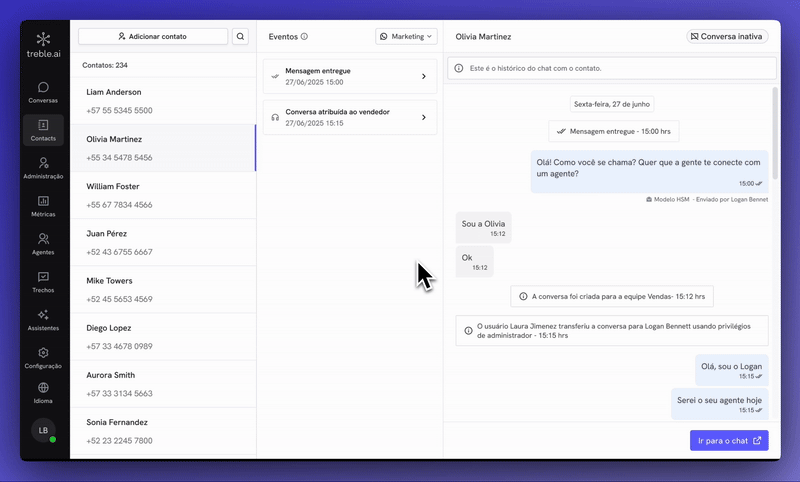Viewport: 800px width, 482px height.
Task: Expand the Mensagem entregue event chevron
Action: click(x=423, y=76)
